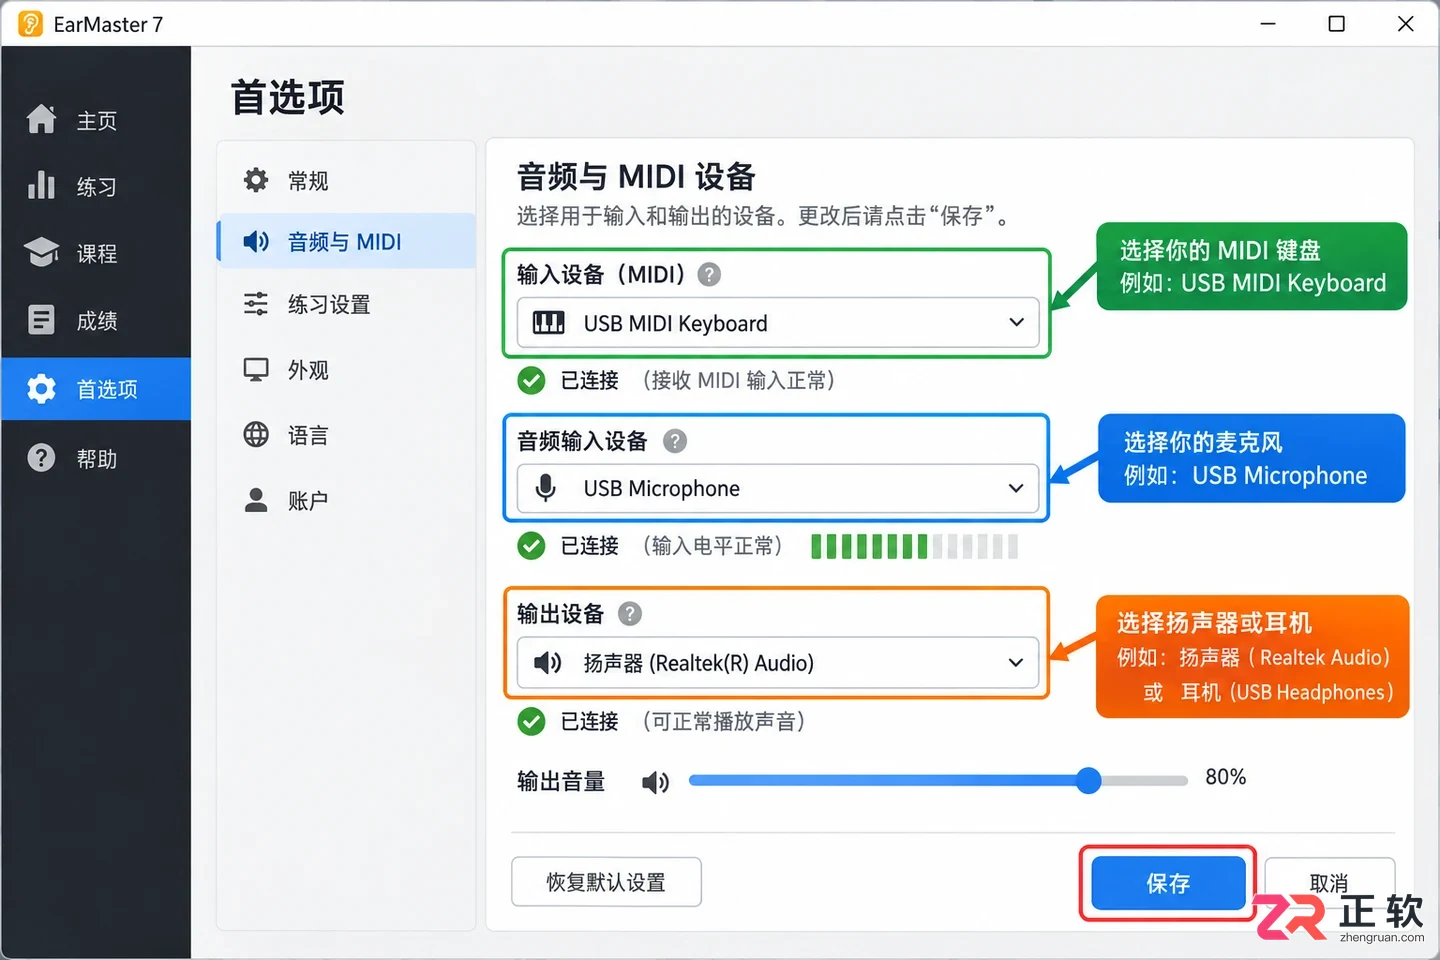Switch to 音频与 MIDI preferences tab

tap(346, 241)
